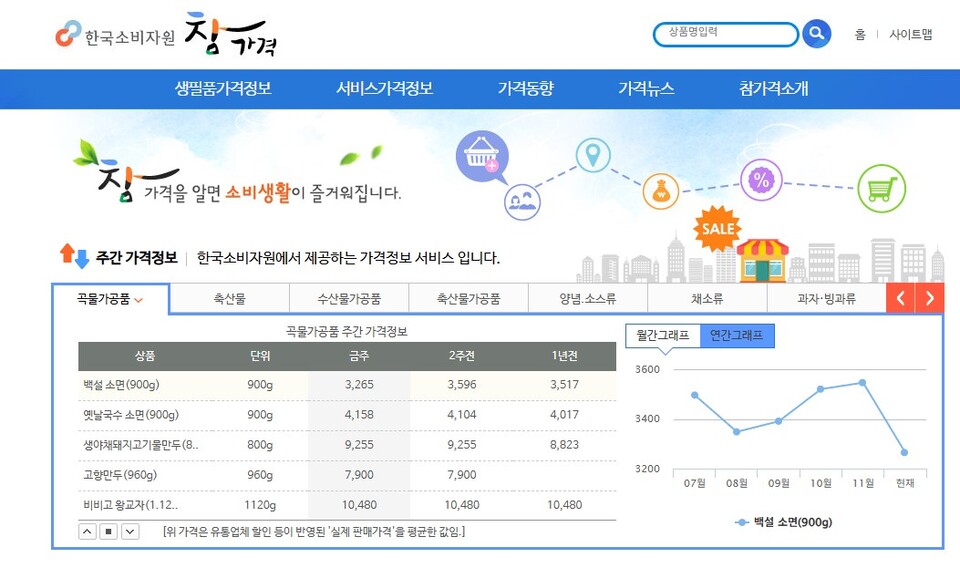960x568 pixels.
Task: Click the location pin circle icon
Action: [593, 154]
